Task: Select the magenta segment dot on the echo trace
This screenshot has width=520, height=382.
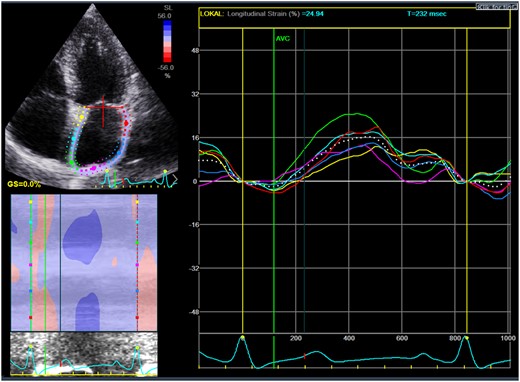Action: tap(93, 167)
